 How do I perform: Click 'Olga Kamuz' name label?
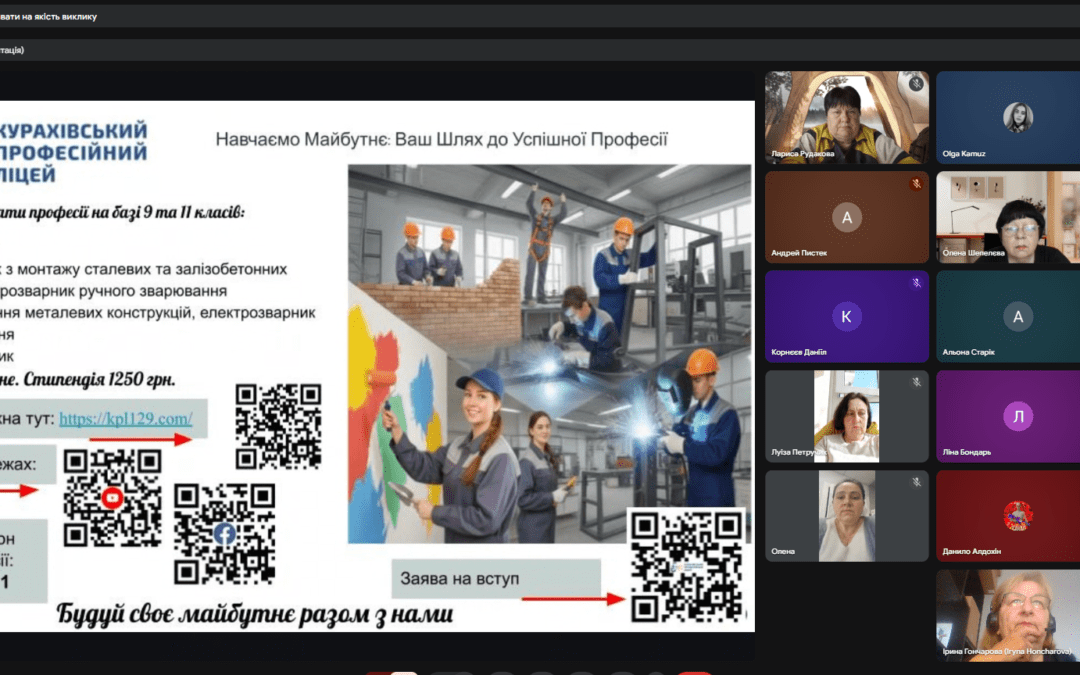point(964,154)
